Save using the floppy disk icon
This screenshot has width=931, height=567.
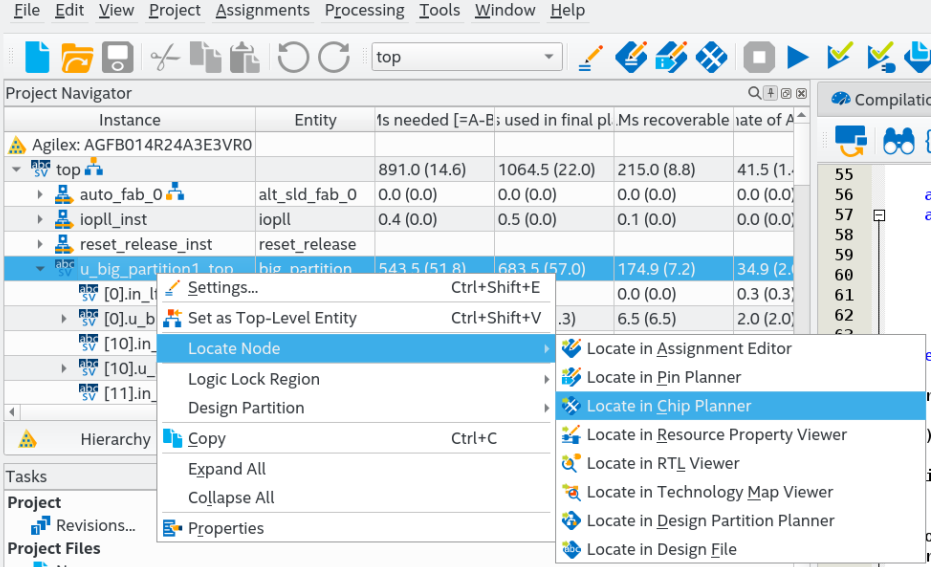118,58
